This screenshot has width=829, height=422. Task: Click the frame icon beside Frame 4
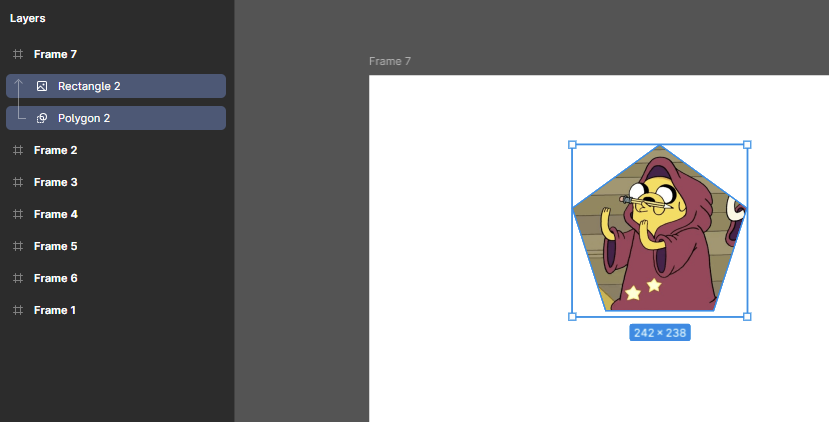pos(18,214)
